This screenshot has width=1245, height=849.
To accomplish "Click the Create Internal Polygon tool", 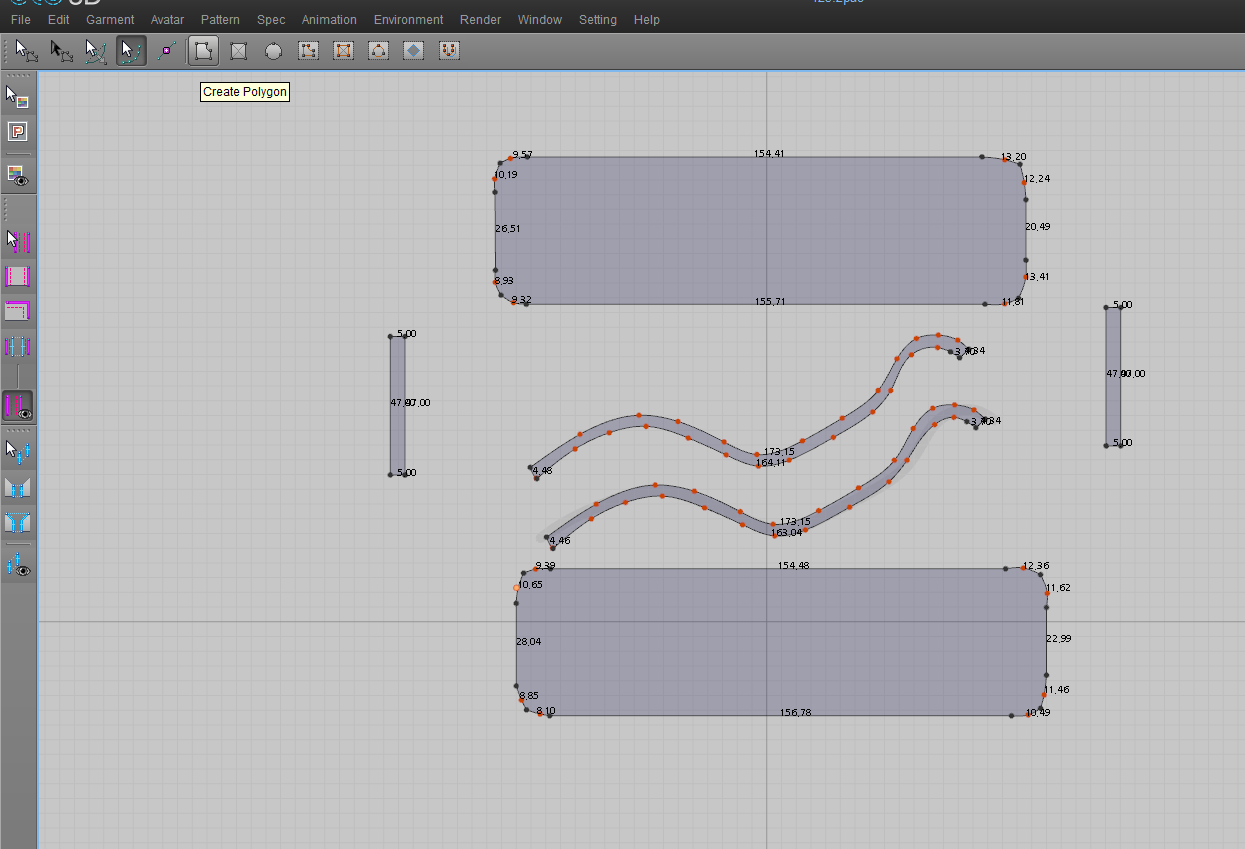I will pos(309,50).
